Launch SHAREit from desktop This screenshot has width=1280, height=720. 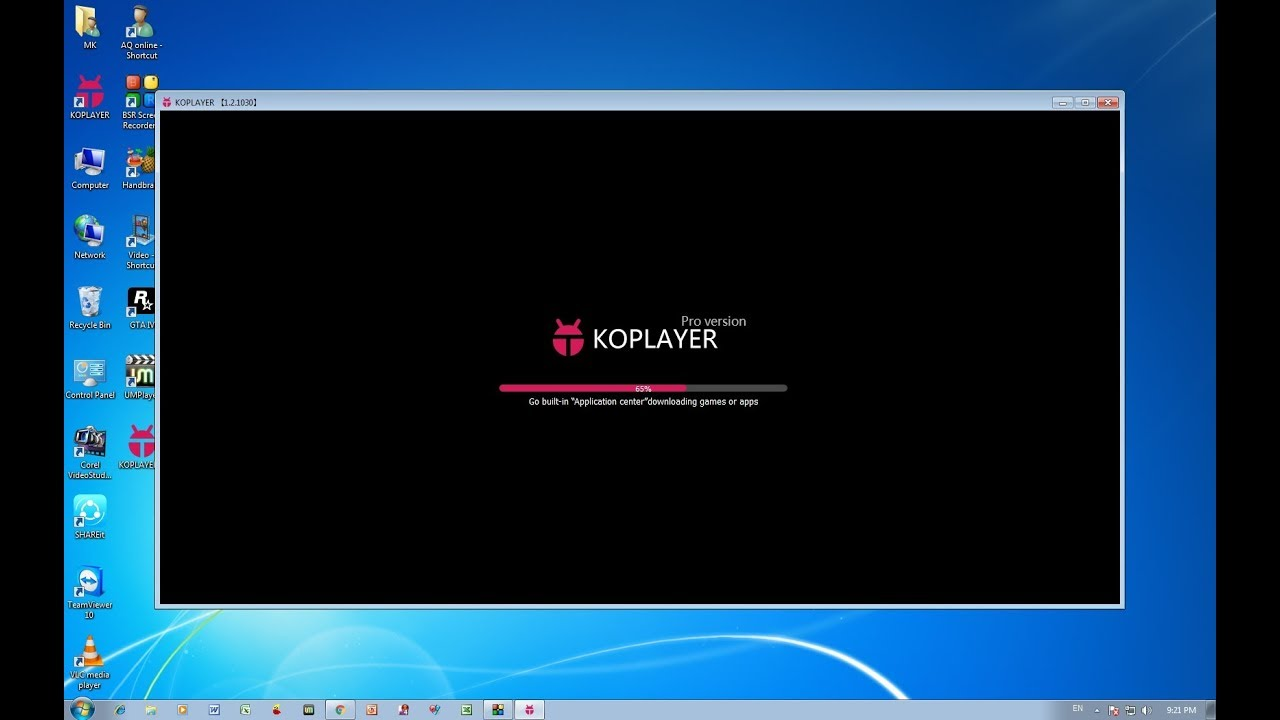click(x=89, y=517)
